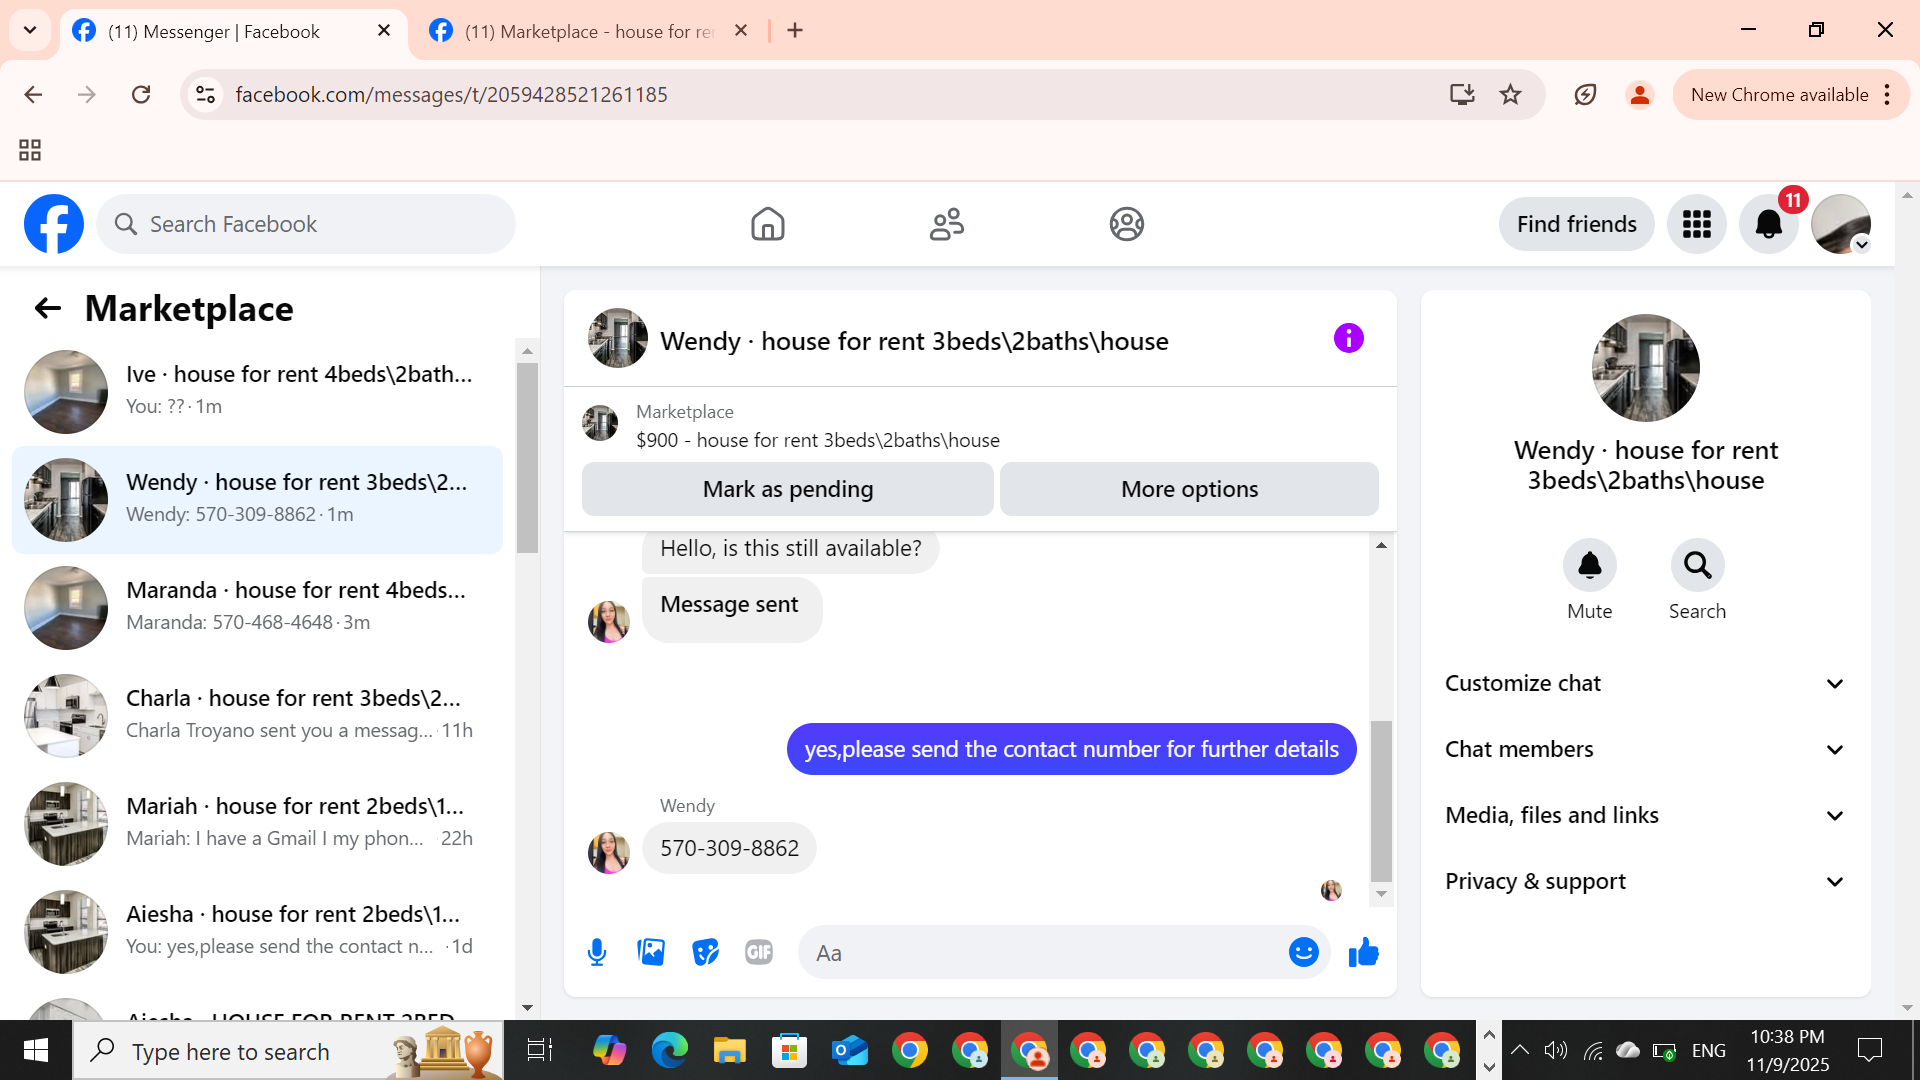
Task: Go back from Marketplace chats list
Action: (48, 308)
